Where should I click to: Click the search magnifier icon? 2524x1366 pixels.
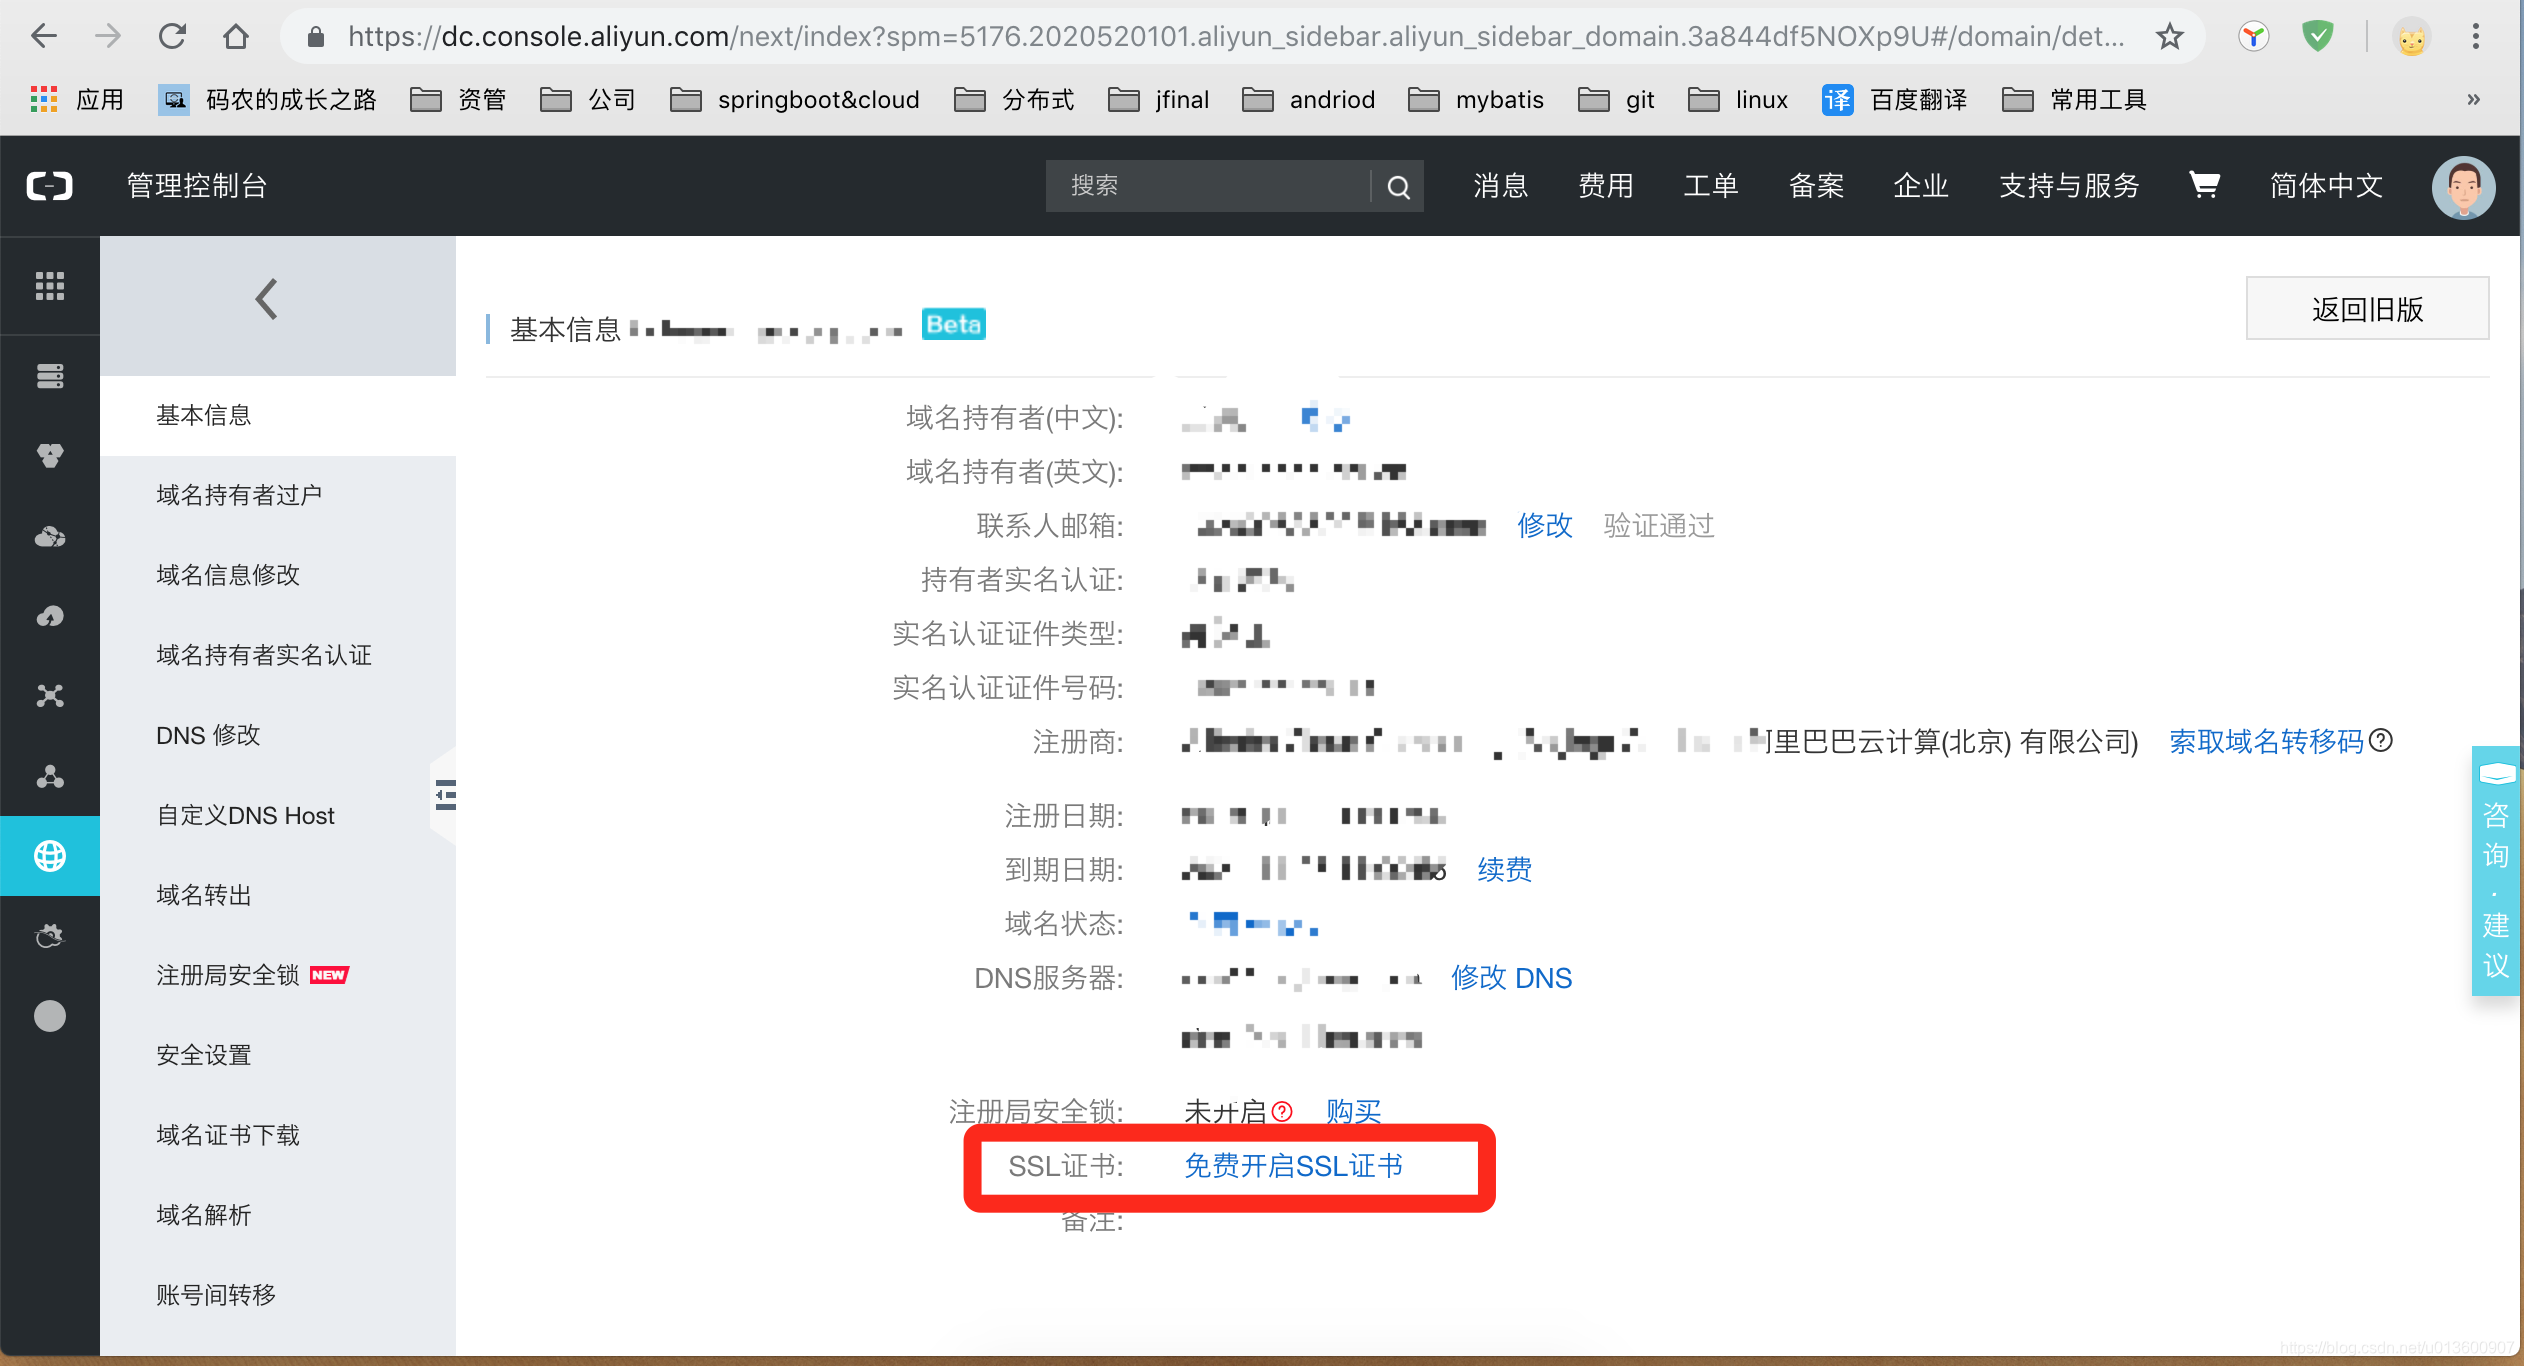(1398, 186)
